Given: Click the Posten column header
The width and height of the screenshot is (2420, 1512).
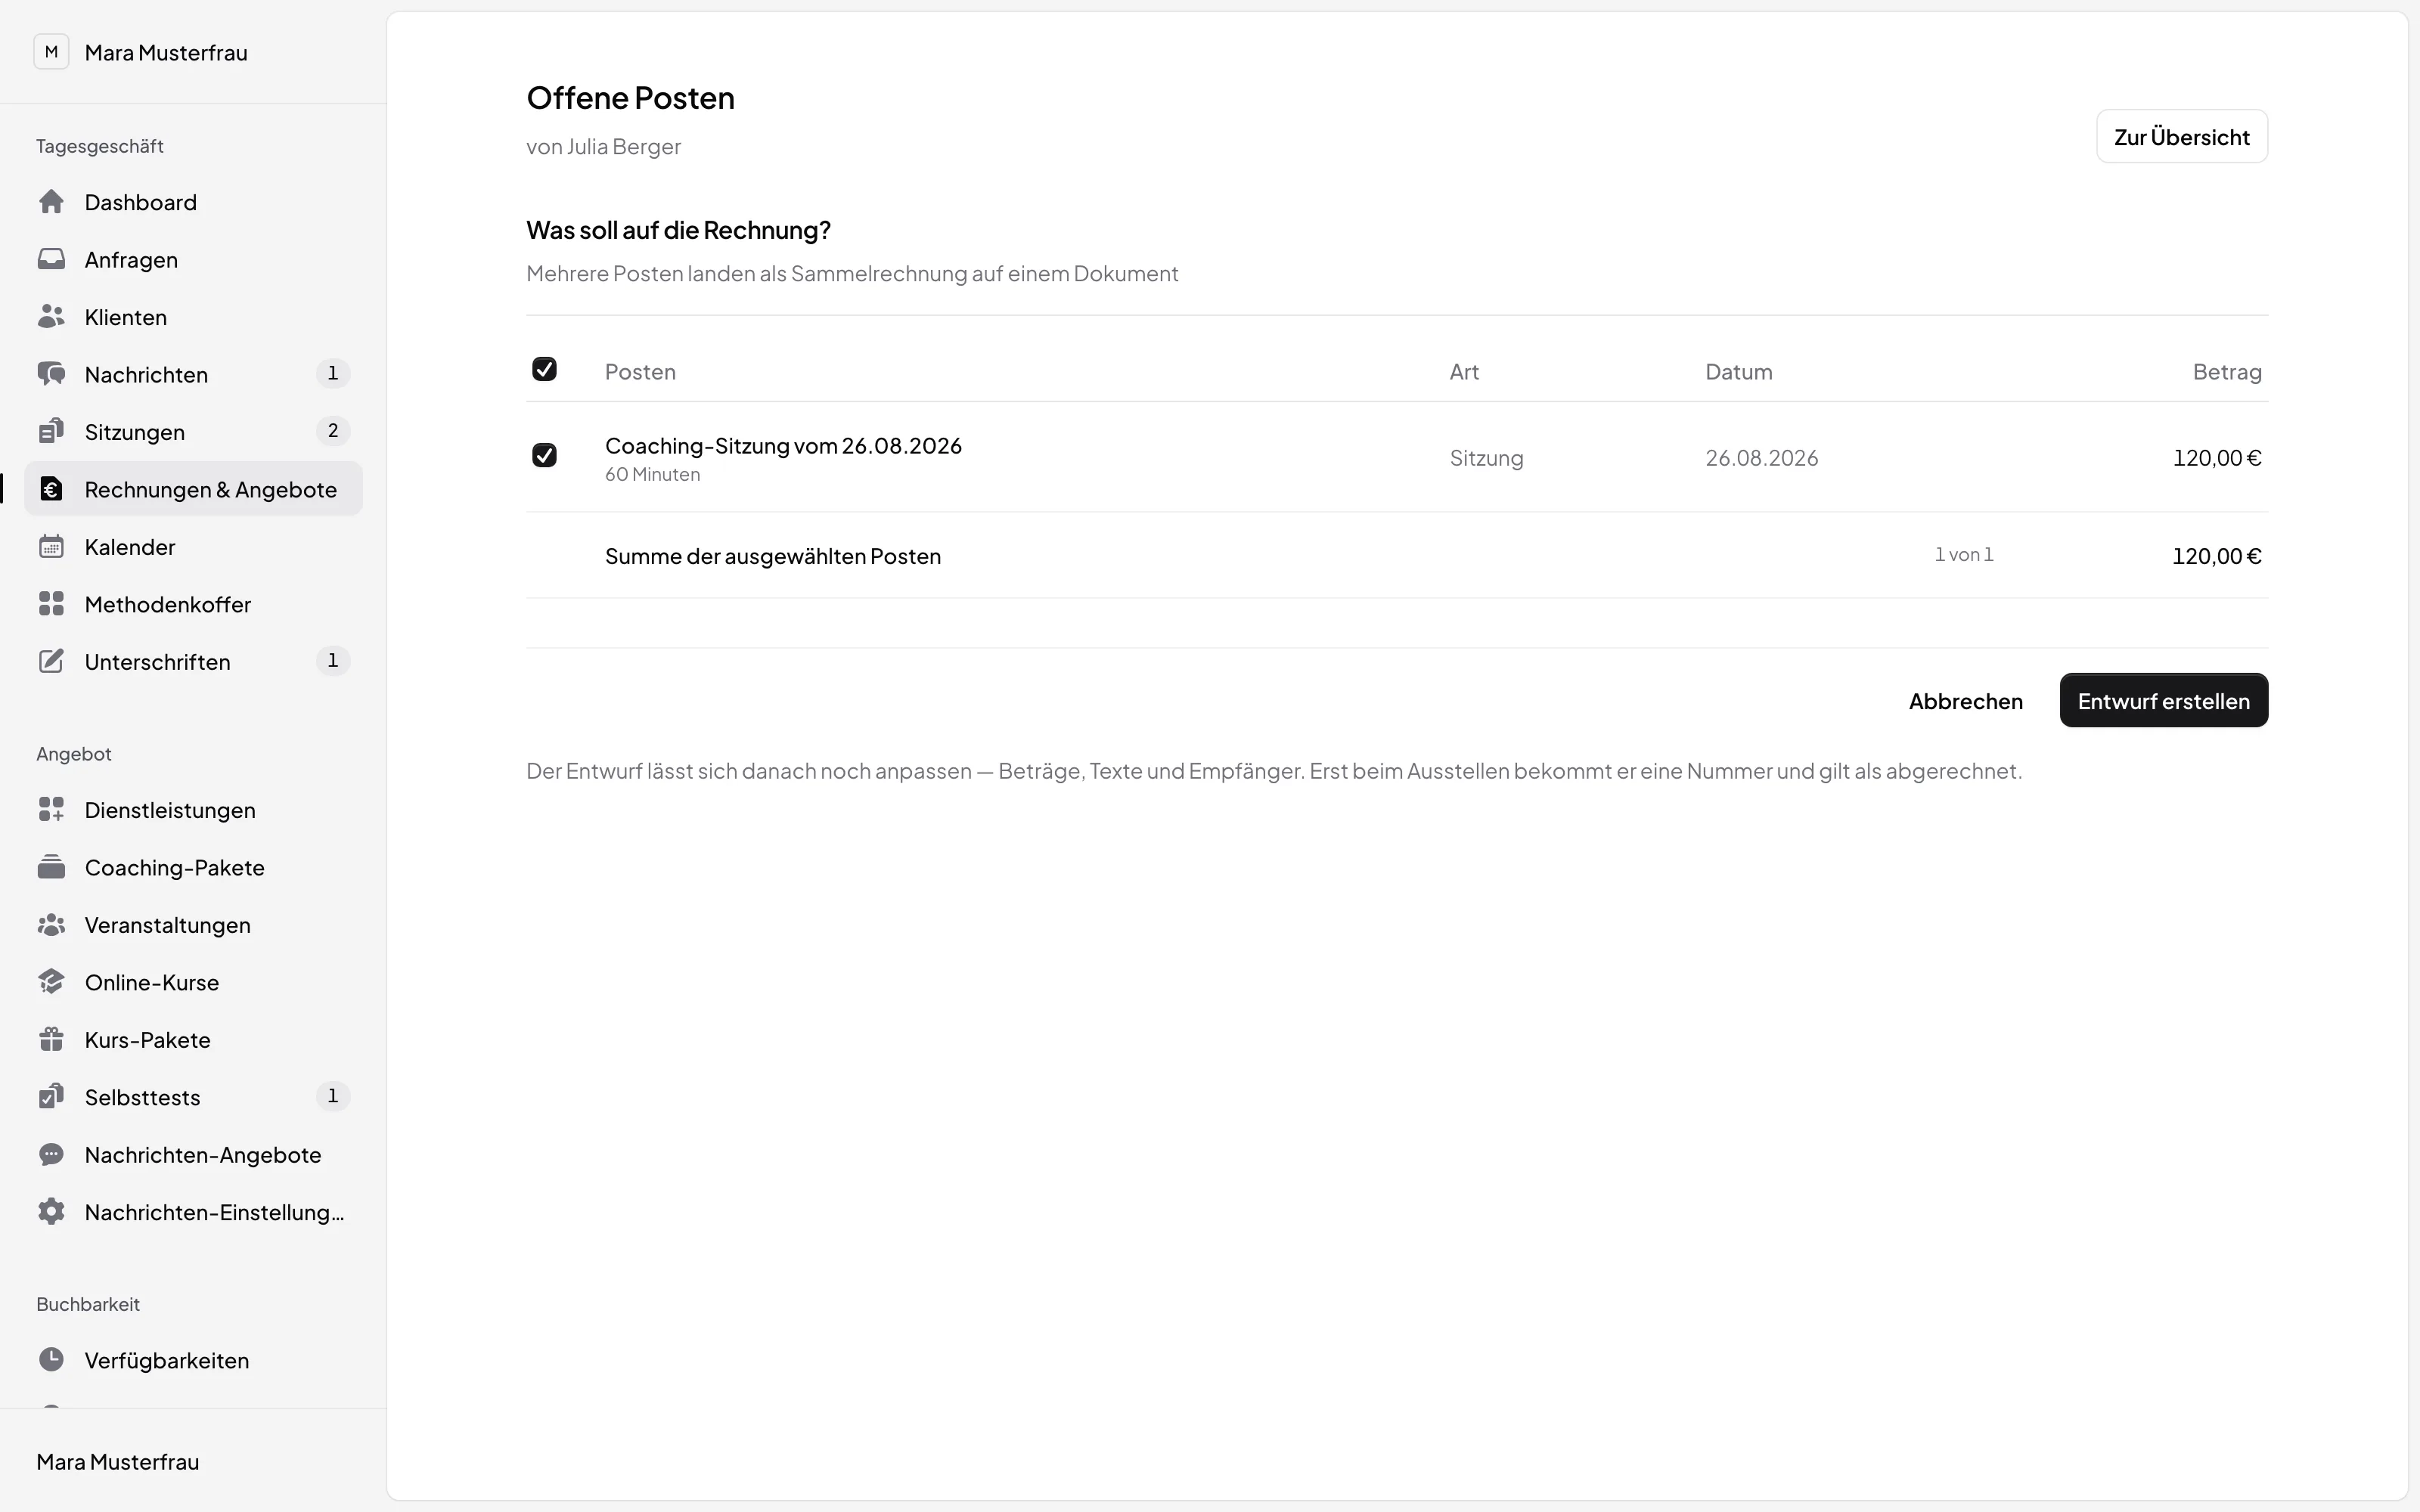Looking at the screenshot, I should click(x=640, y=372).
